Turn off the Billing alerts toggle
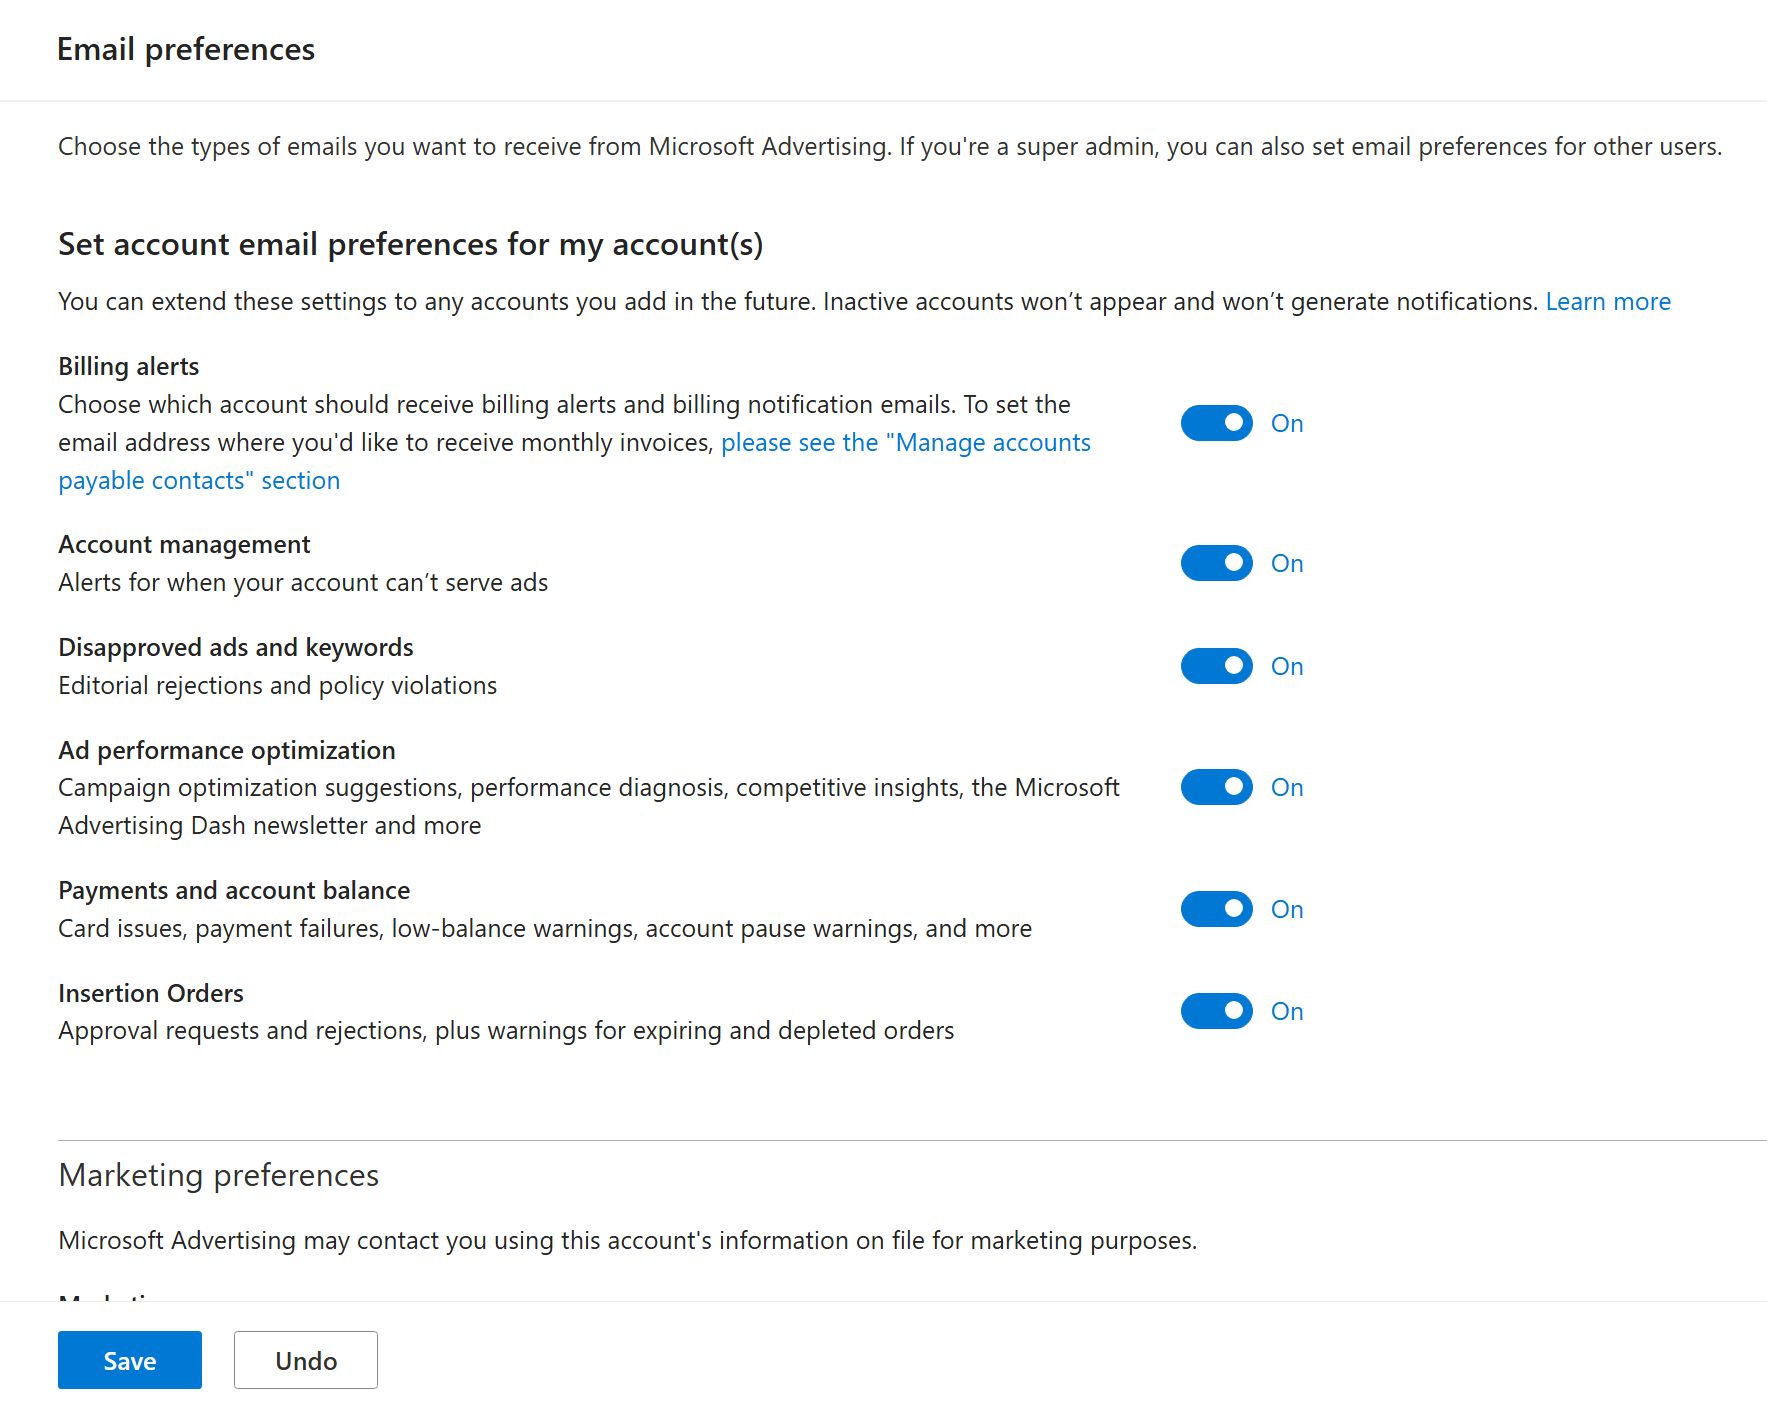The height and width of the screenshot is (1406, 1767). pyautogui.click(x=1214, y=422)
